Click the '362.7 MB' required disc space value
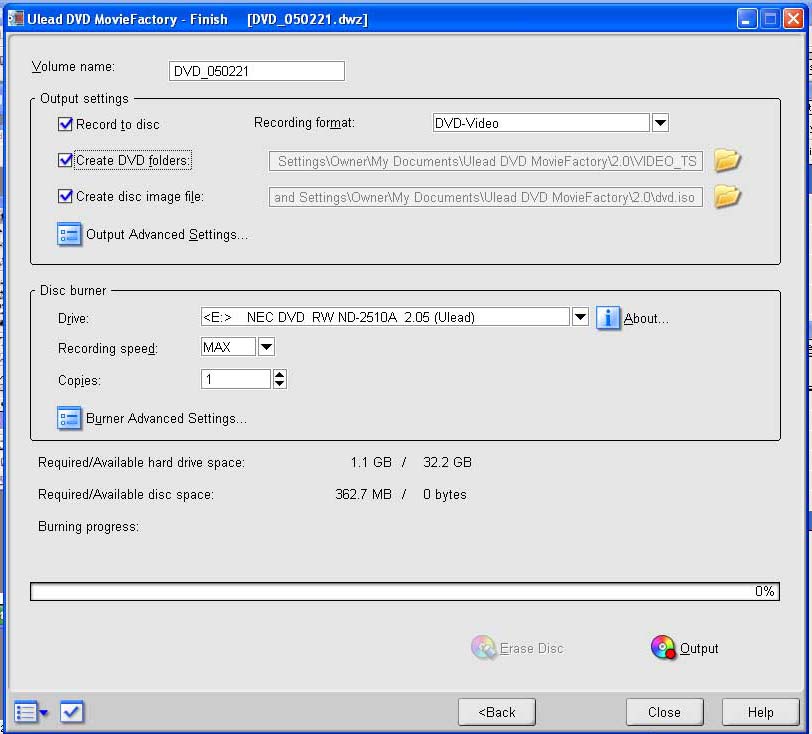 [x=364, y=494]
